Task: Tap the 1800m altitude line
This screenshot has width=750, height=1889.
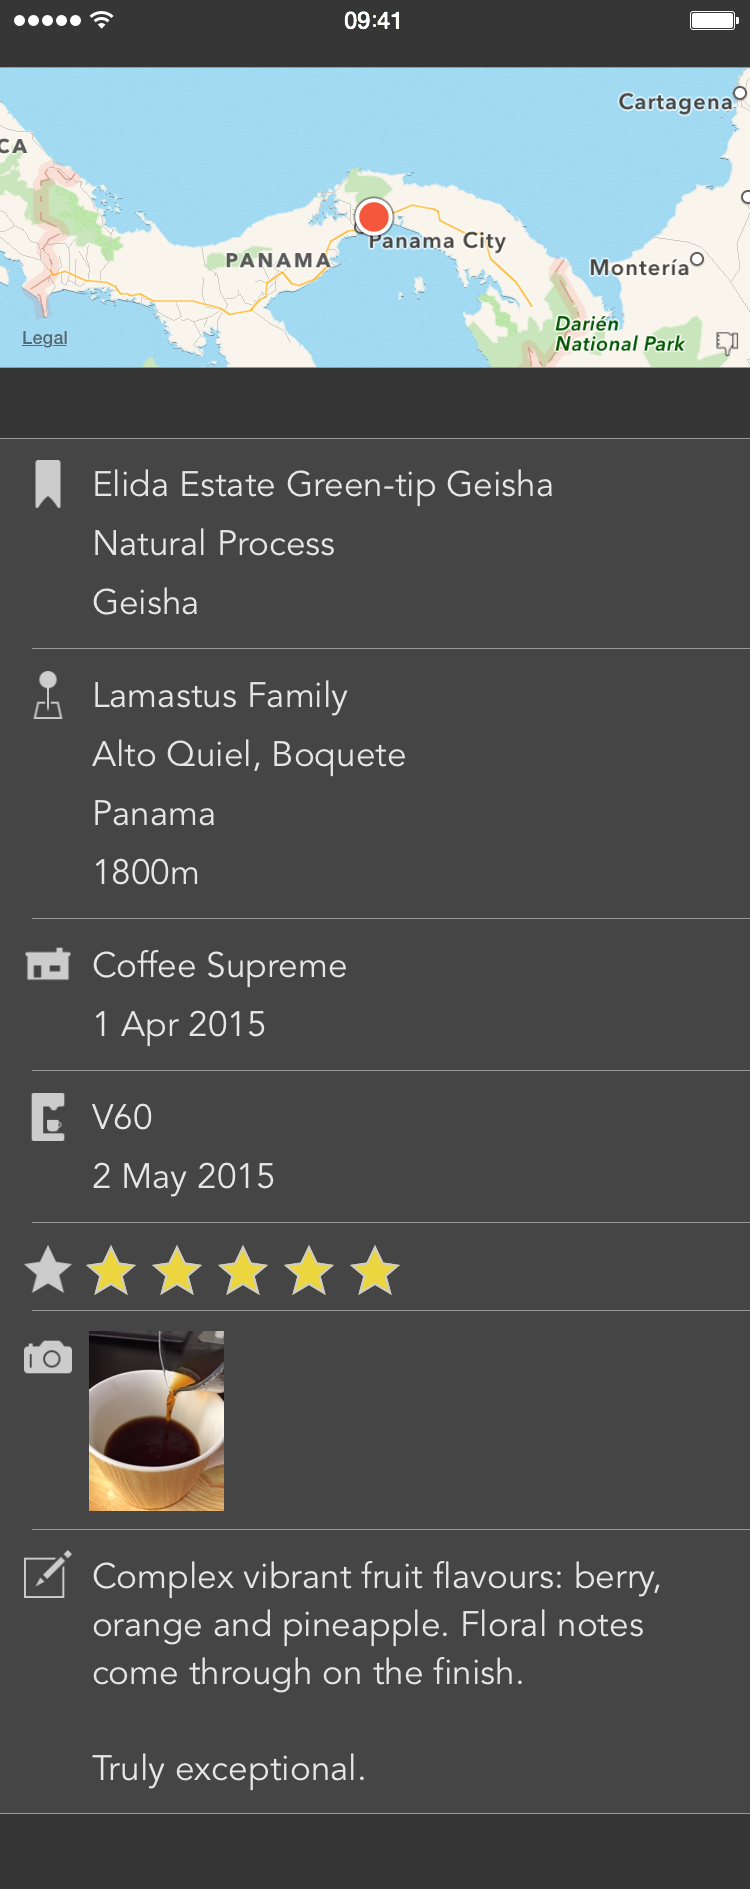Action: point(146,873)
